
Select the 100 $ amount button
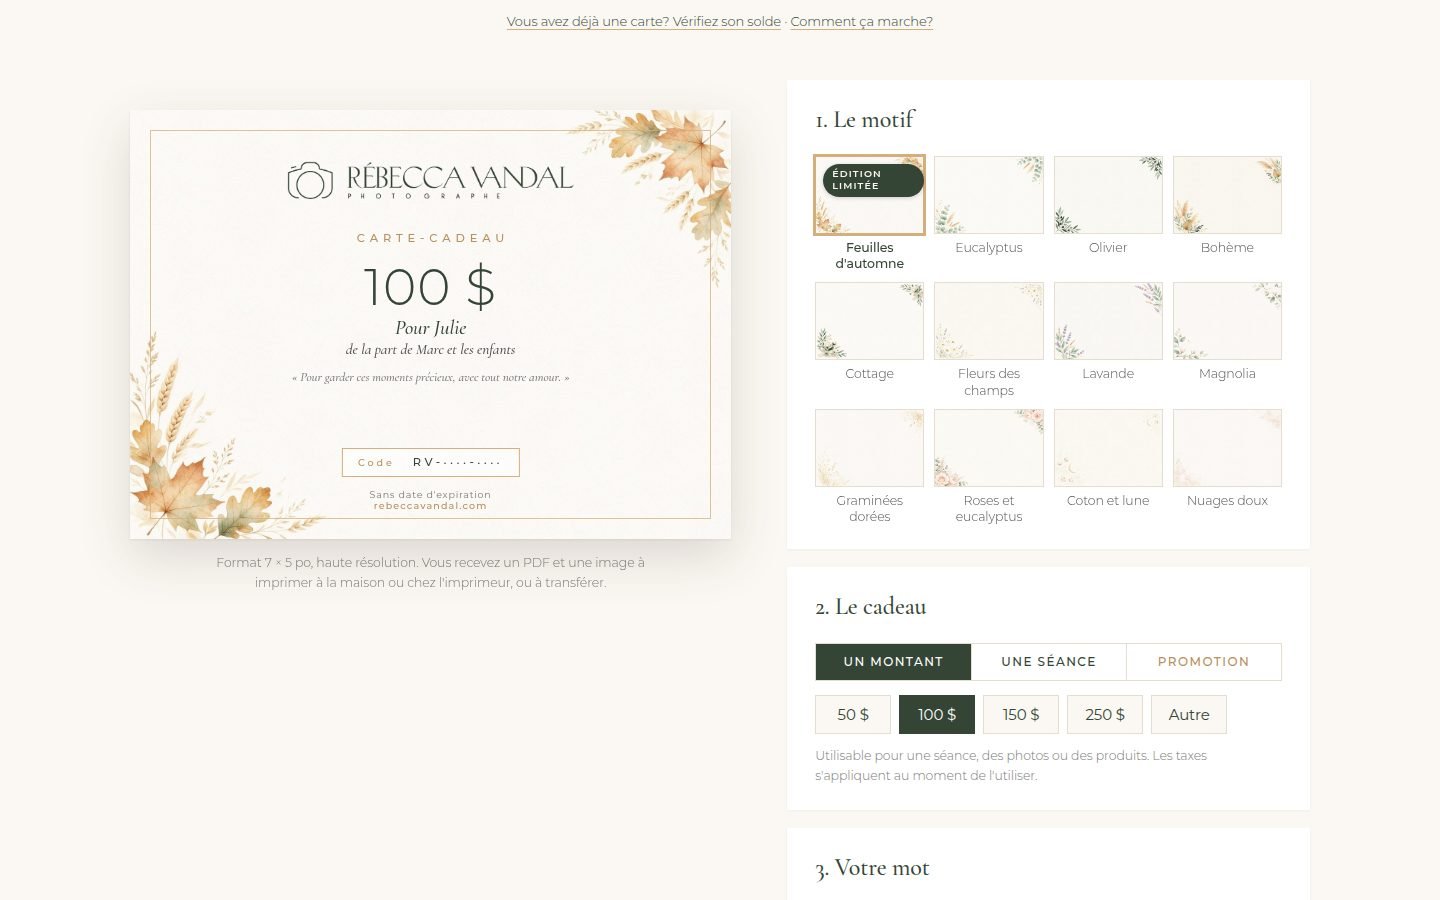[x=937, y=715]
